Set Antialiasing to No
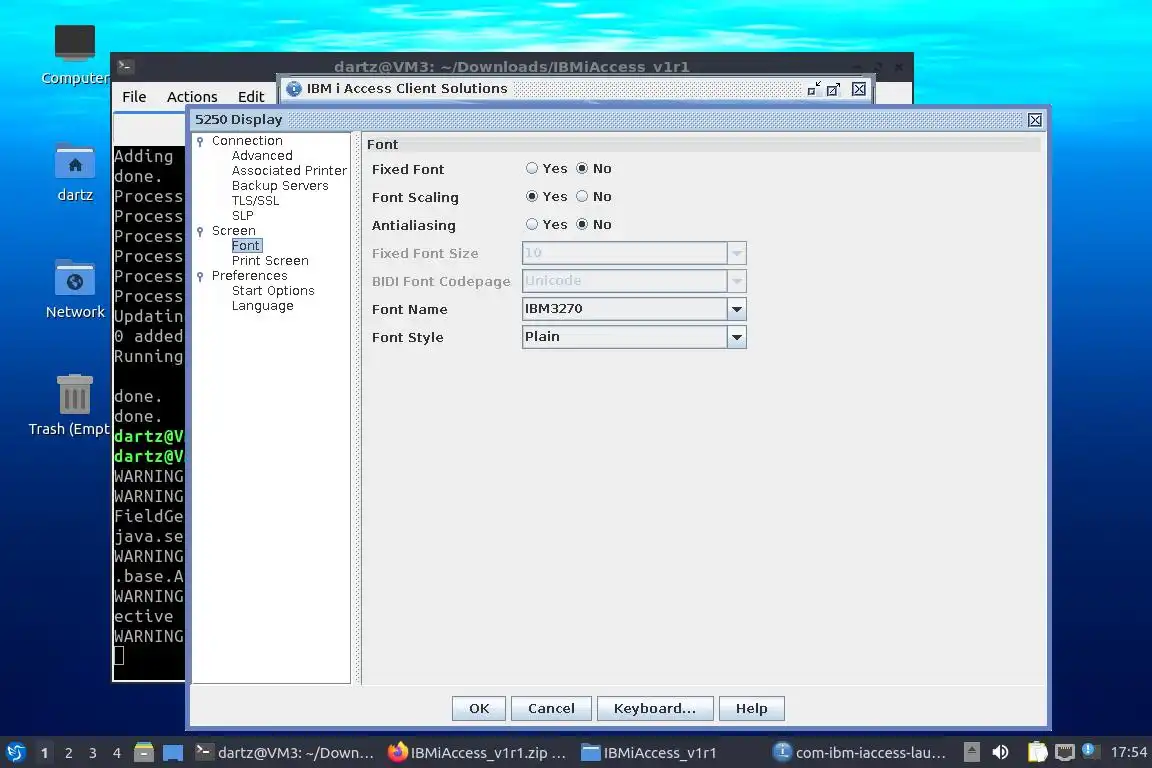 [582, 224]
